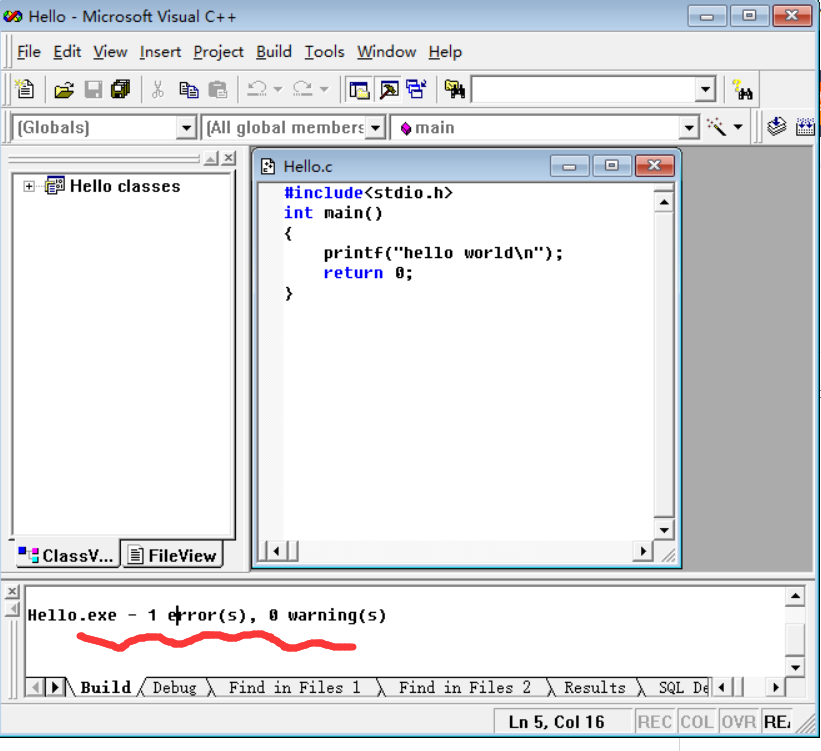The image size is (821, 751).
Task: Open the Find combo box dropdown
Action: (x=705, y=90)
